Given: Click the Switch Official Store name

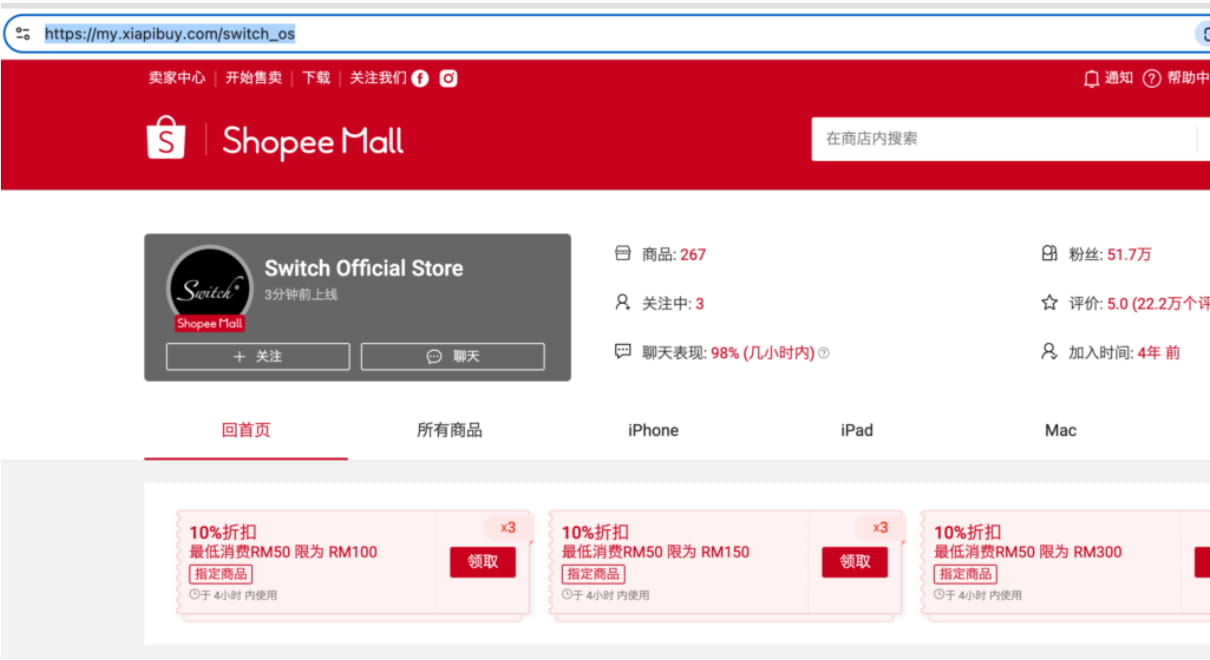Looking at the screenshot, I should click(x=363, y=268).
